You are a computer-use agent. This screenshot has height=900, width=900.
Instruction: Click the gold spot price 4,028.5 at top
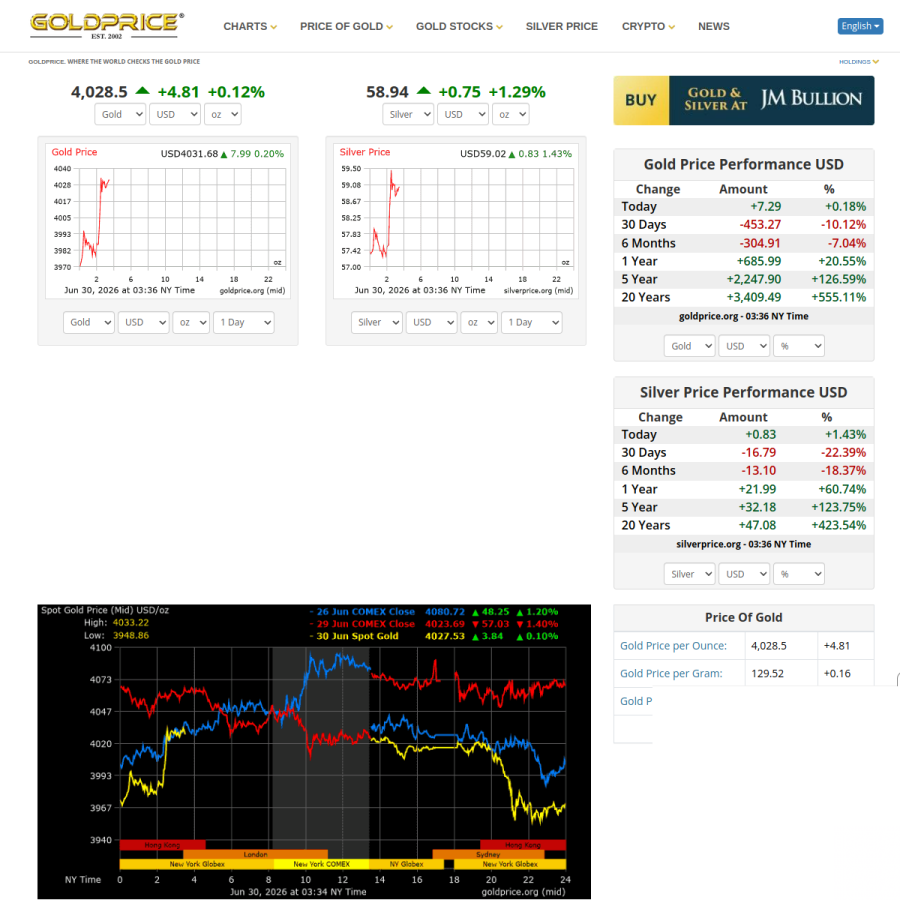pos(99,92)
